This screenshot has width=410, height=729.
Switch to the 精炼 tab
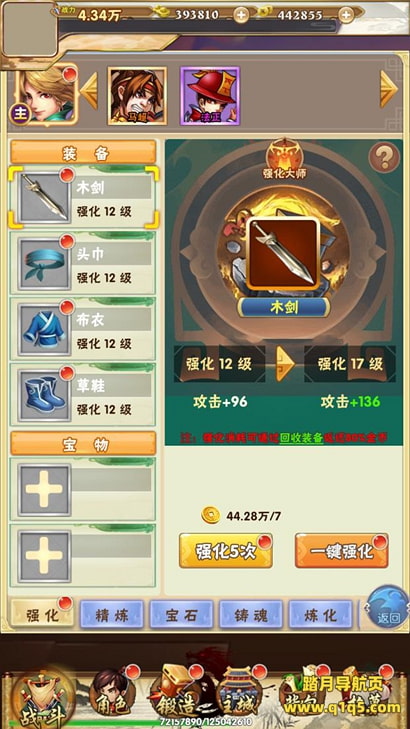tap(112, 616)
